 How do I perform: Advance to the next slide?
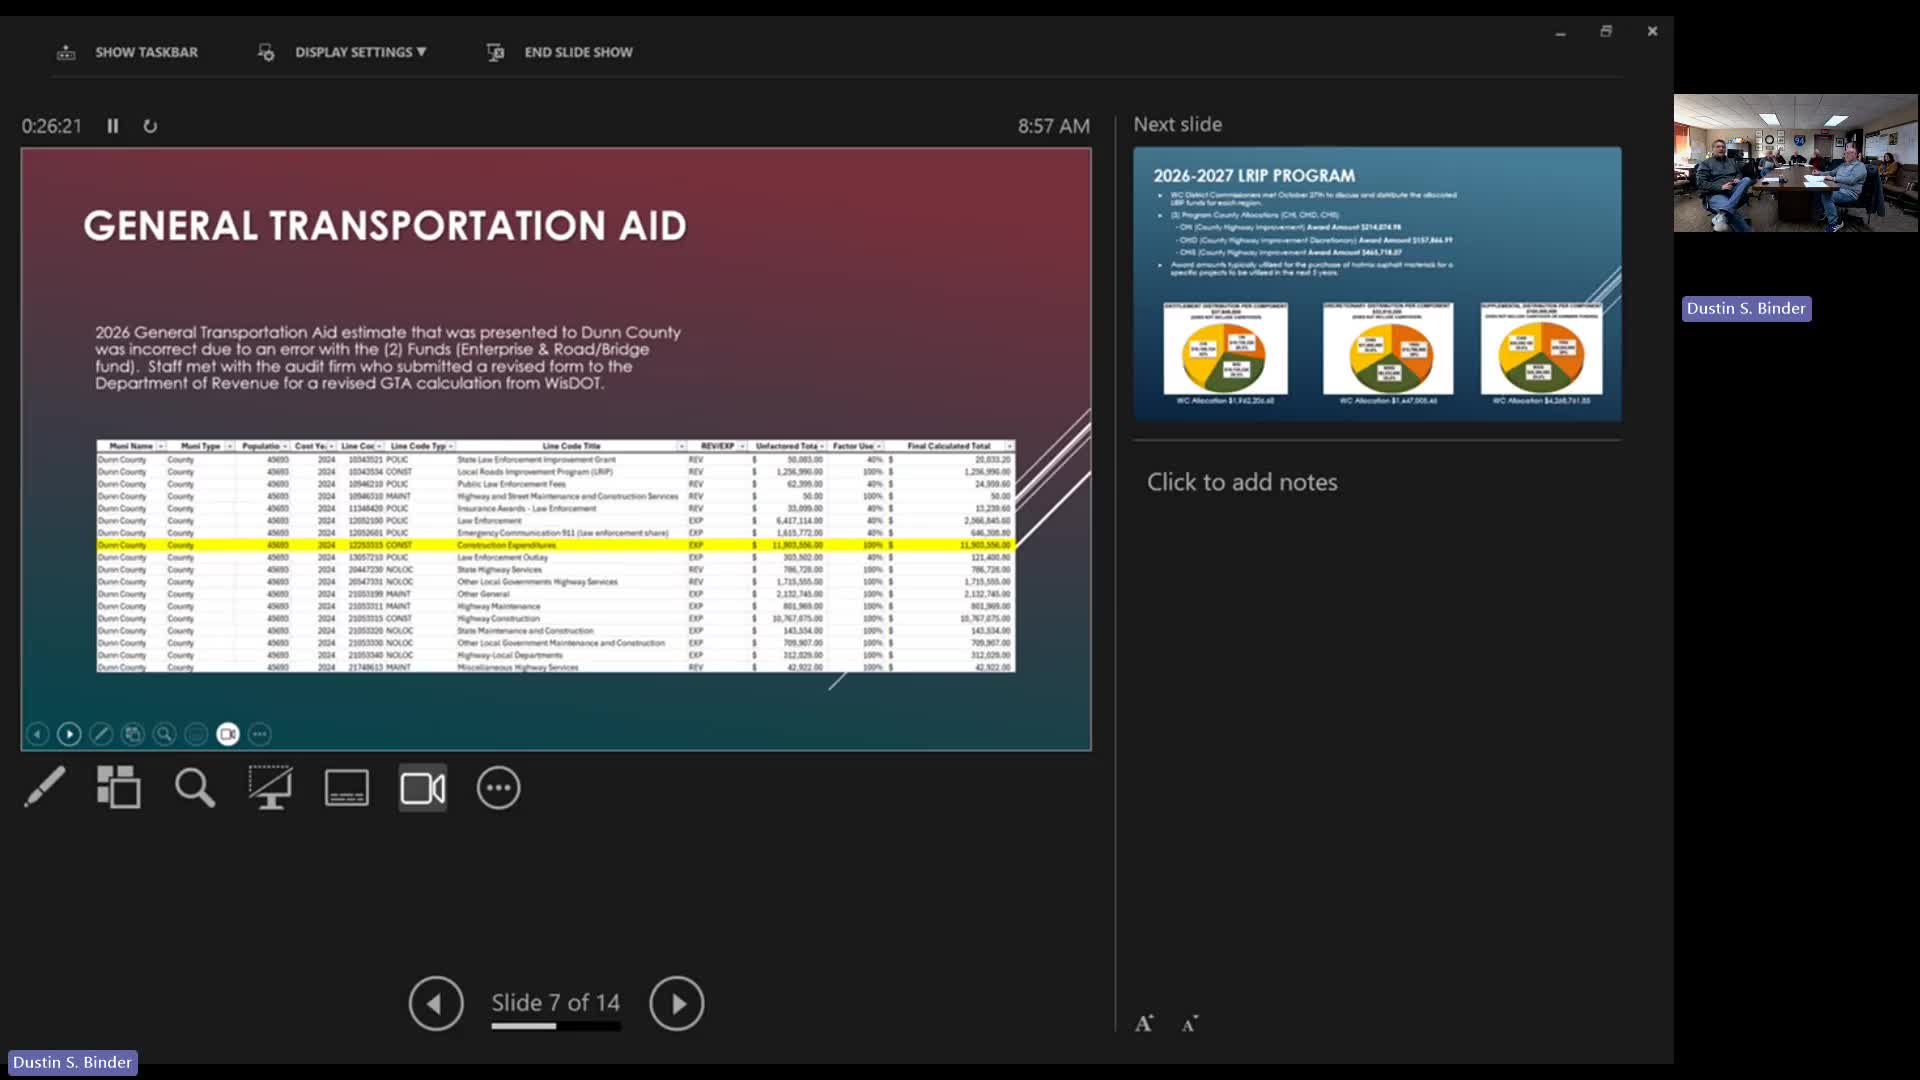click(x=677, y=1003)
